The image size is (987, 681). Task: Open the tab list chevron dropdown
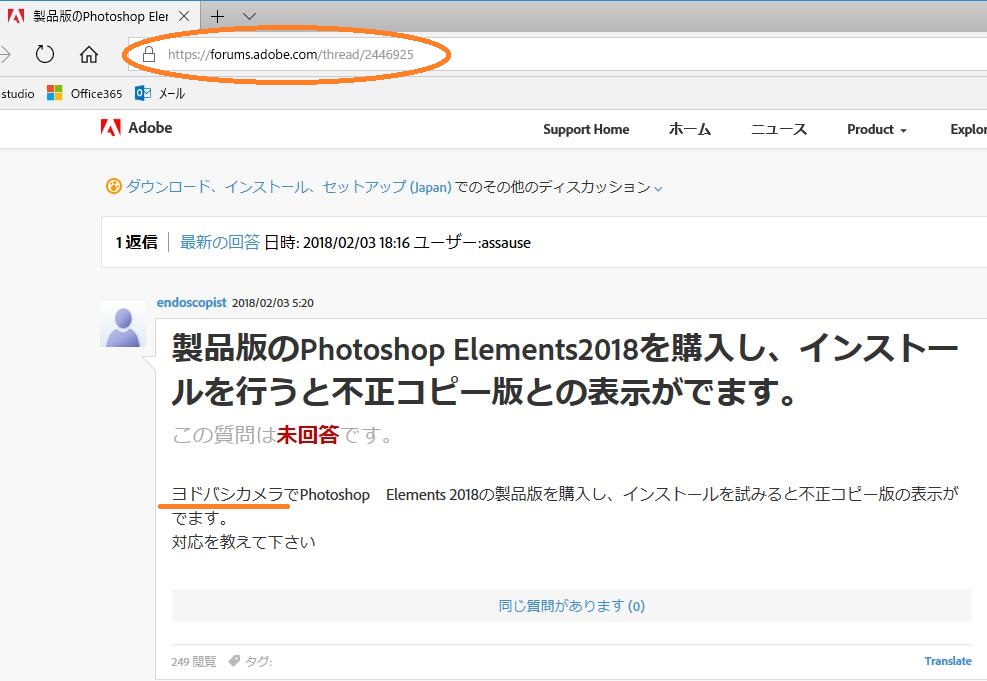tap(249, 16)
